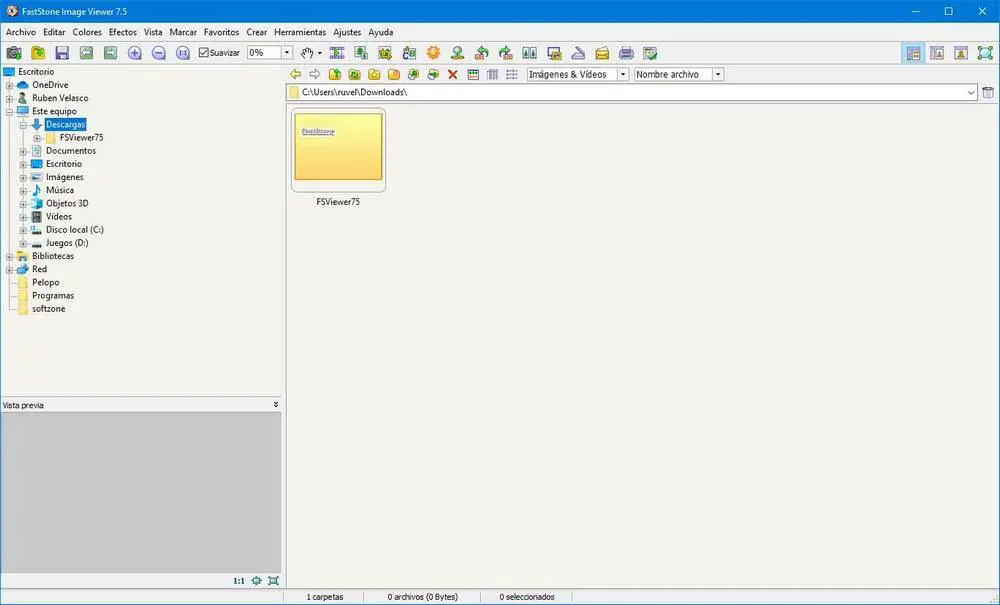Select the softzone folder in tree
The width and height of the screenshot is (1000, 605).
click(x=48, y=309)
